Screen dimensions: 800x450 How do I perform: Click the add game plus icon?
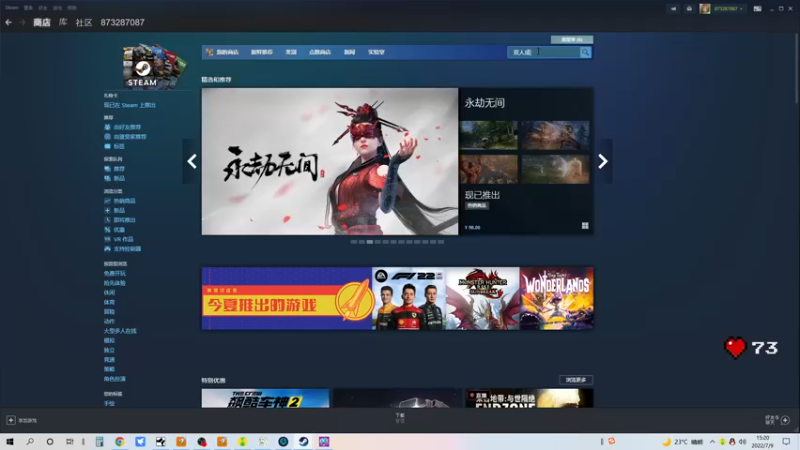[x=11, y=420]
